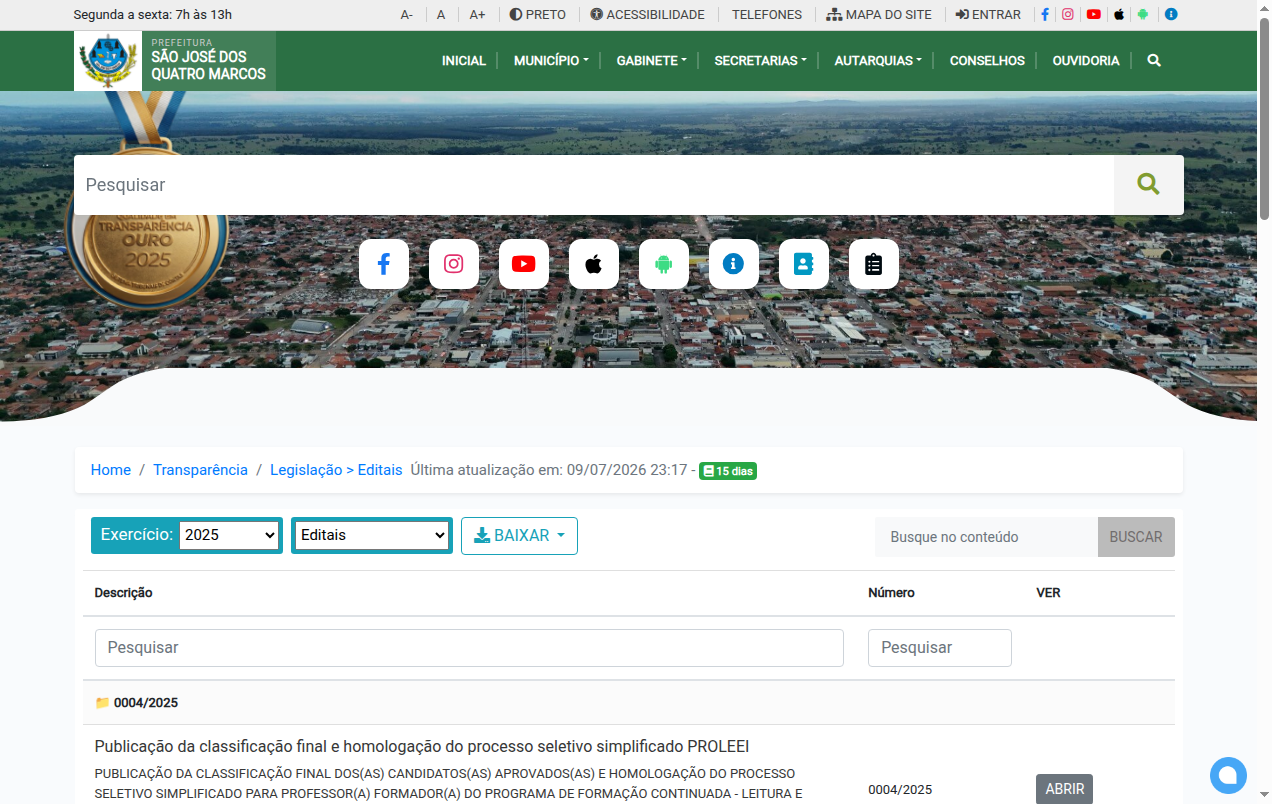Click the large YouTube button on banner

pos(524,264)
